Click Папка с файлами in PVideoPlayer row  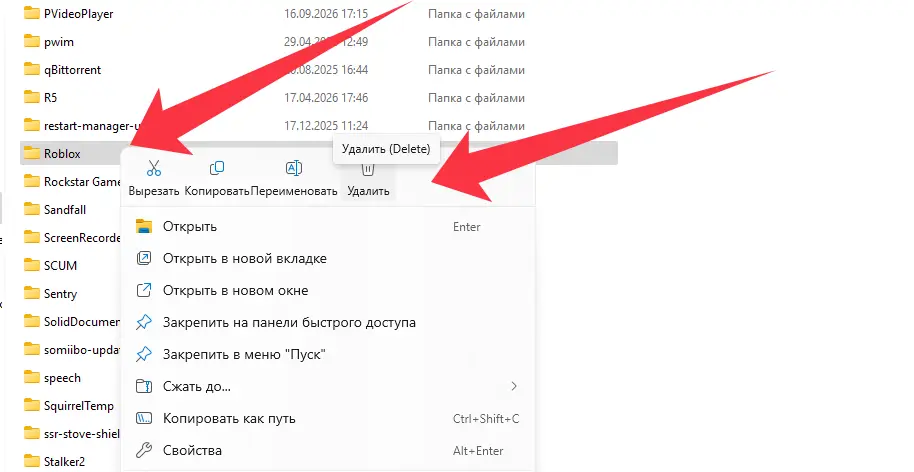tap(476, 14)
